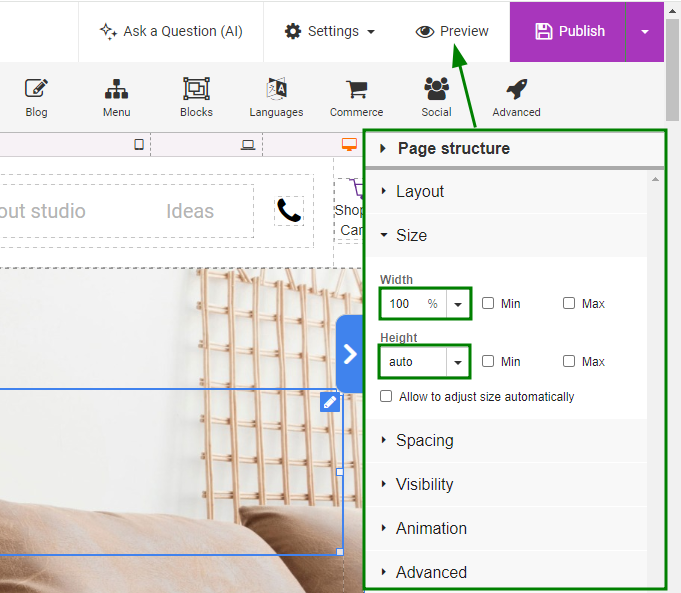
Task: Enable the Height Min checkbox
Action: [488, 361]
